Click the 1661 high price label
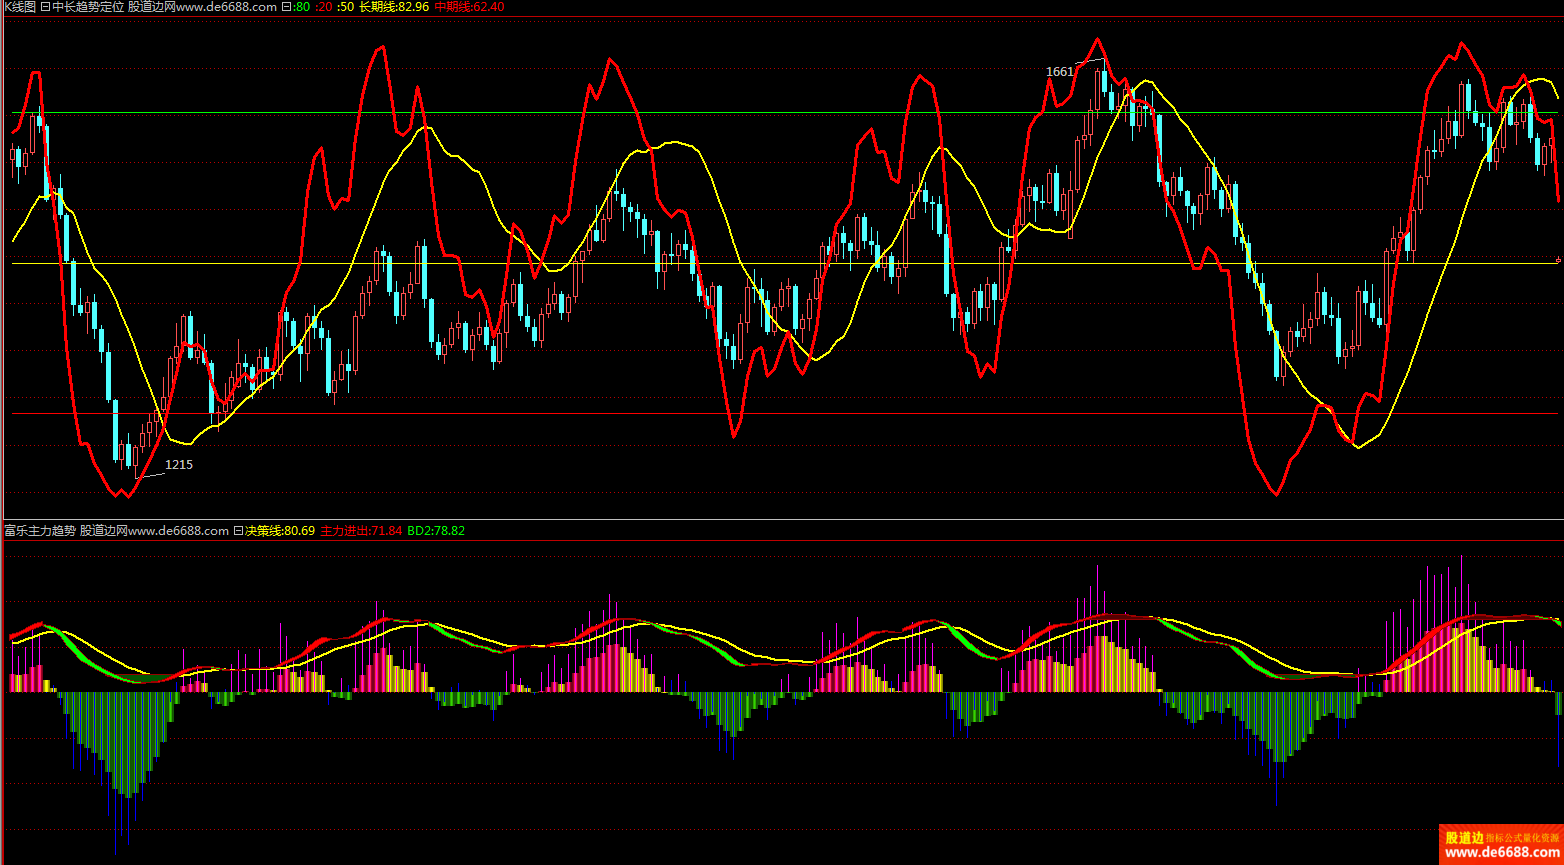1564x865 pixels. tap(1059, 72)
